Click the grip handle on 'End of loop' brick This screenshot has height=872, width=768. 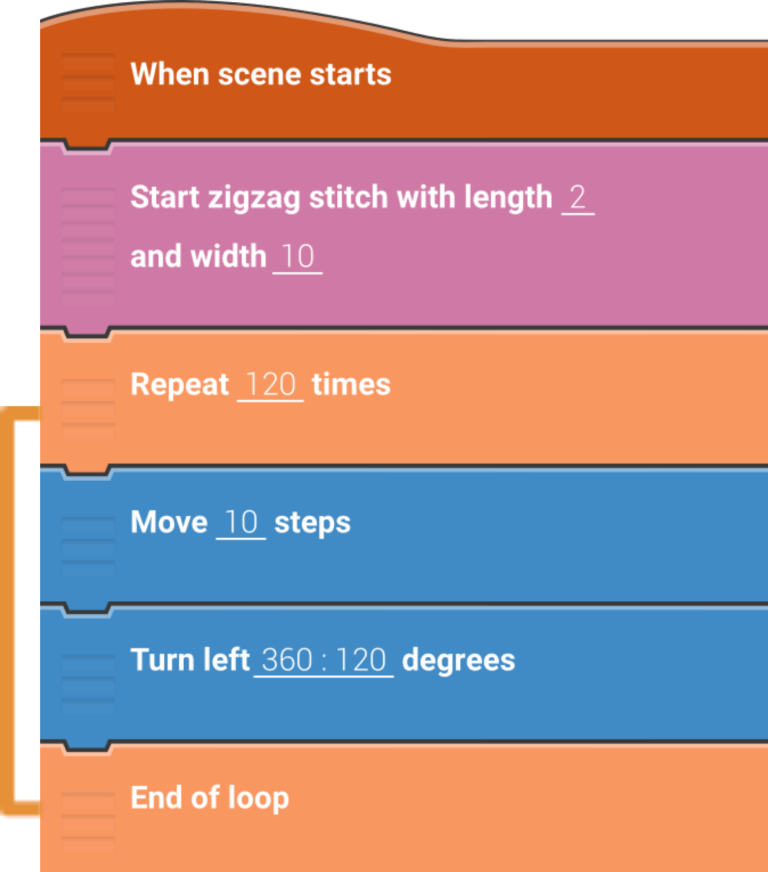tap(88, 815)
